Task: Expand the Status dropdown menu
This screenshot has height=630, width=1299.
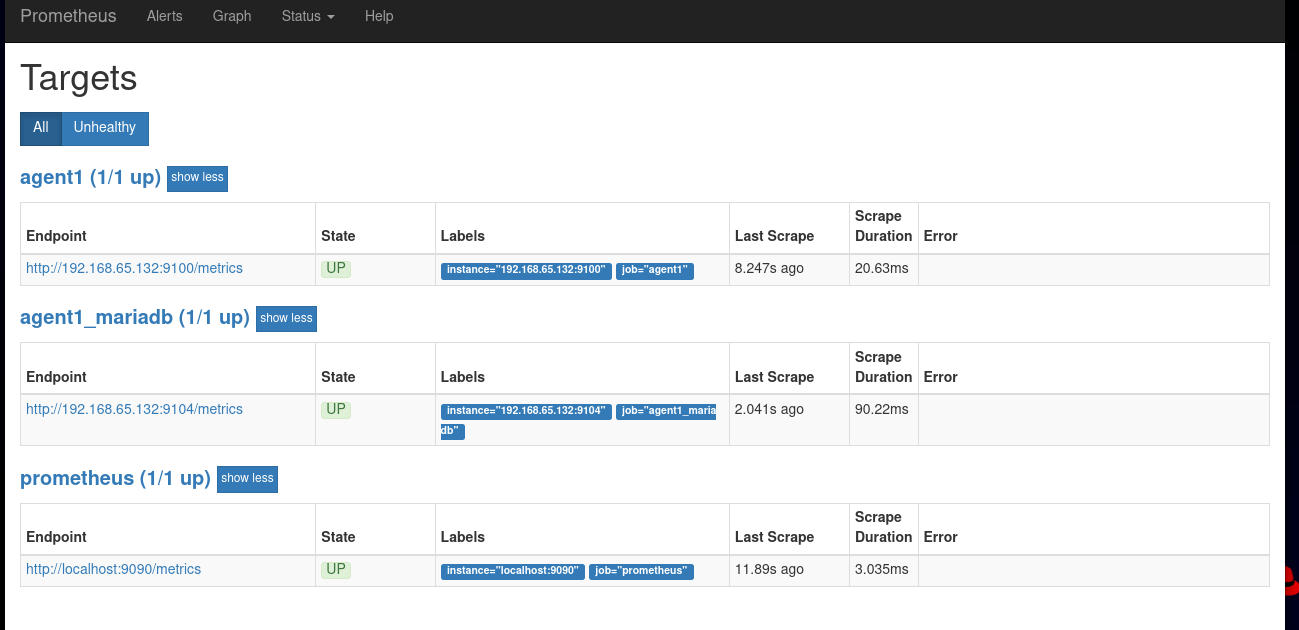Action: pyautogui.click(x=308, y=16)
